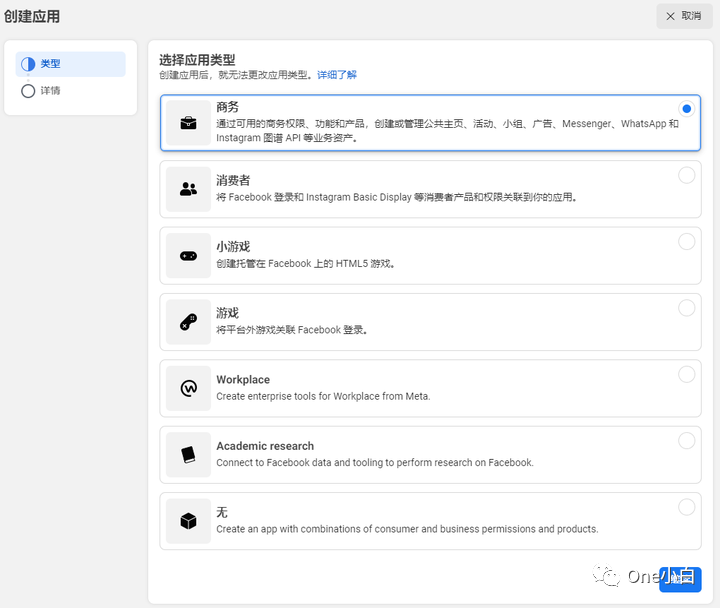Click the blue next button at bottom
720x608 pixels.
(x=680, y=580)
